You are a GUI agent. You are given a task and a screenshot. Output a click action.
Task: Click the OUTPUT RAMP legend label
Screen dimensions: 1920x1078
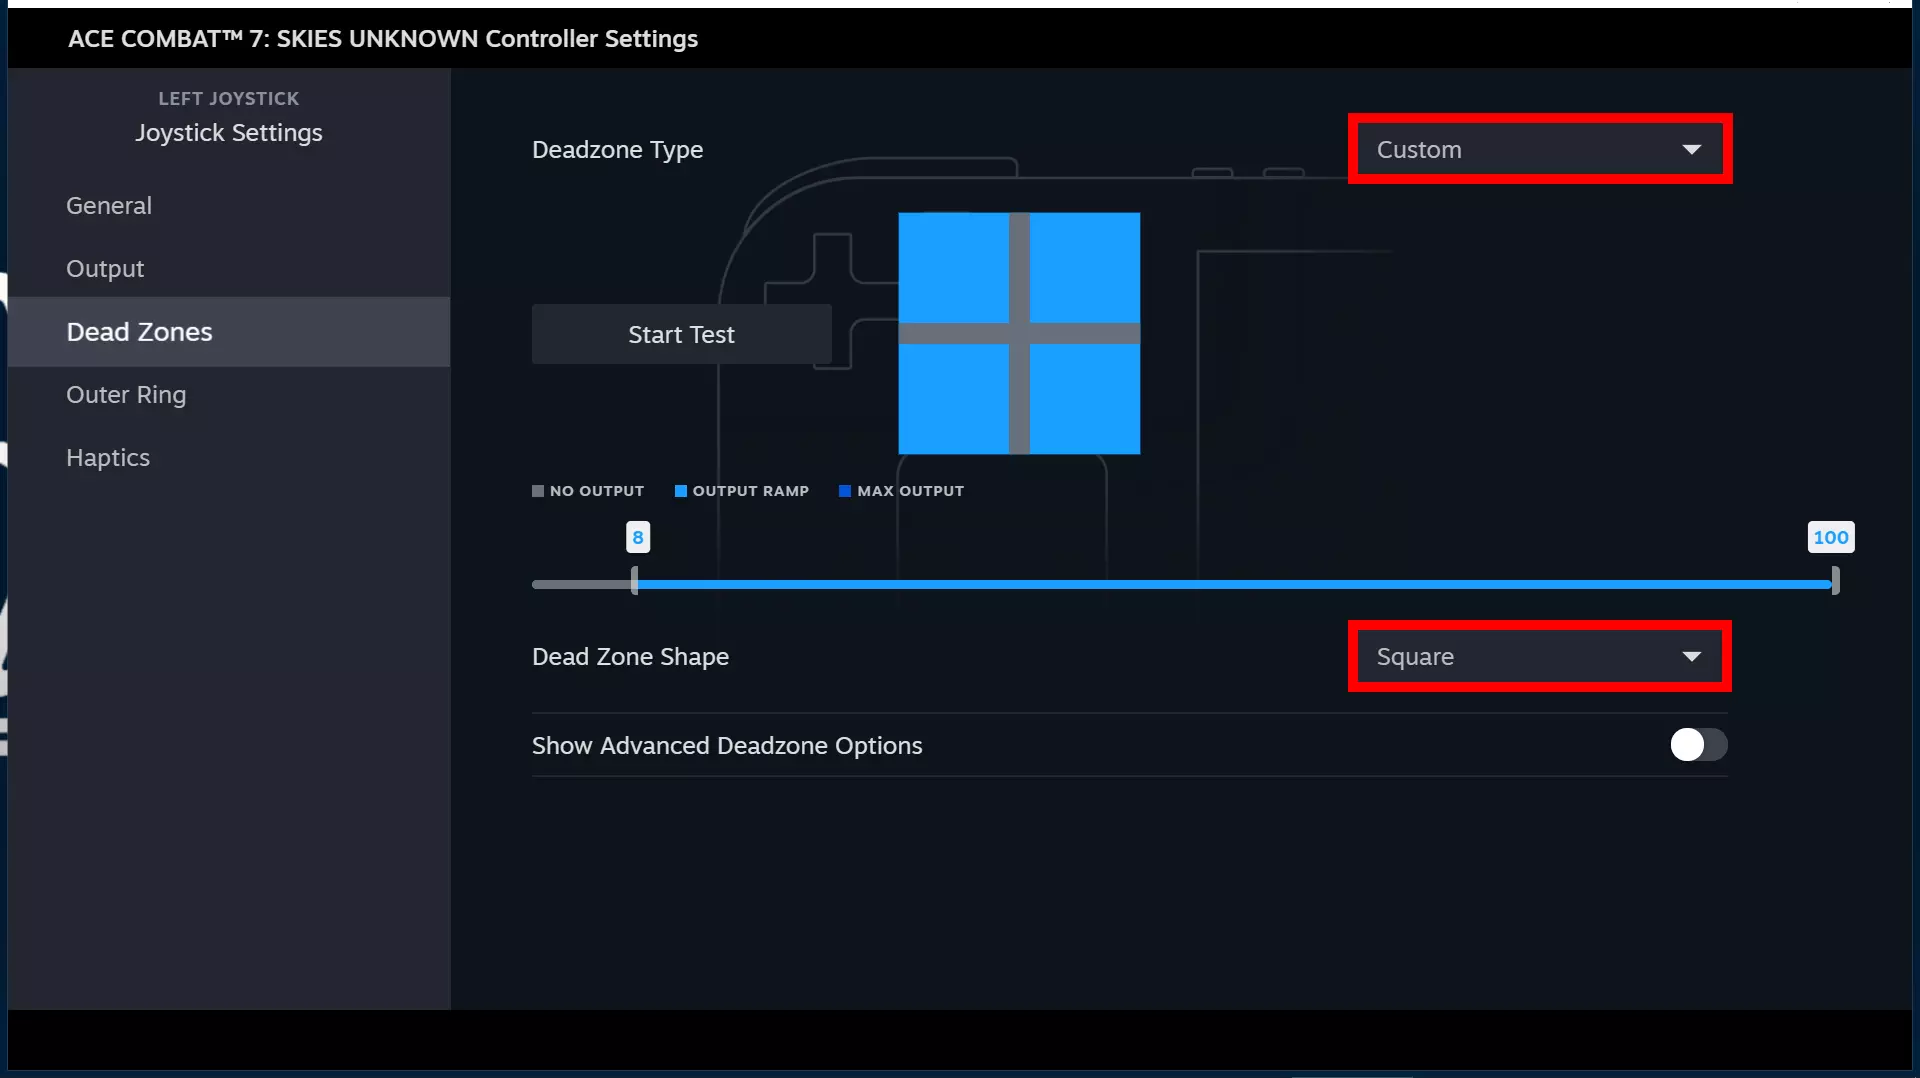pyautogui.click(x=751, y=491)
